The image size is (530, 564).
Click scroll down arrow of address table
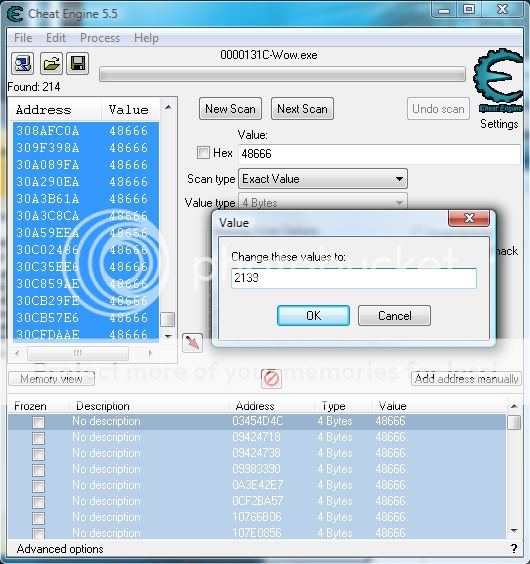coord(514,531)
